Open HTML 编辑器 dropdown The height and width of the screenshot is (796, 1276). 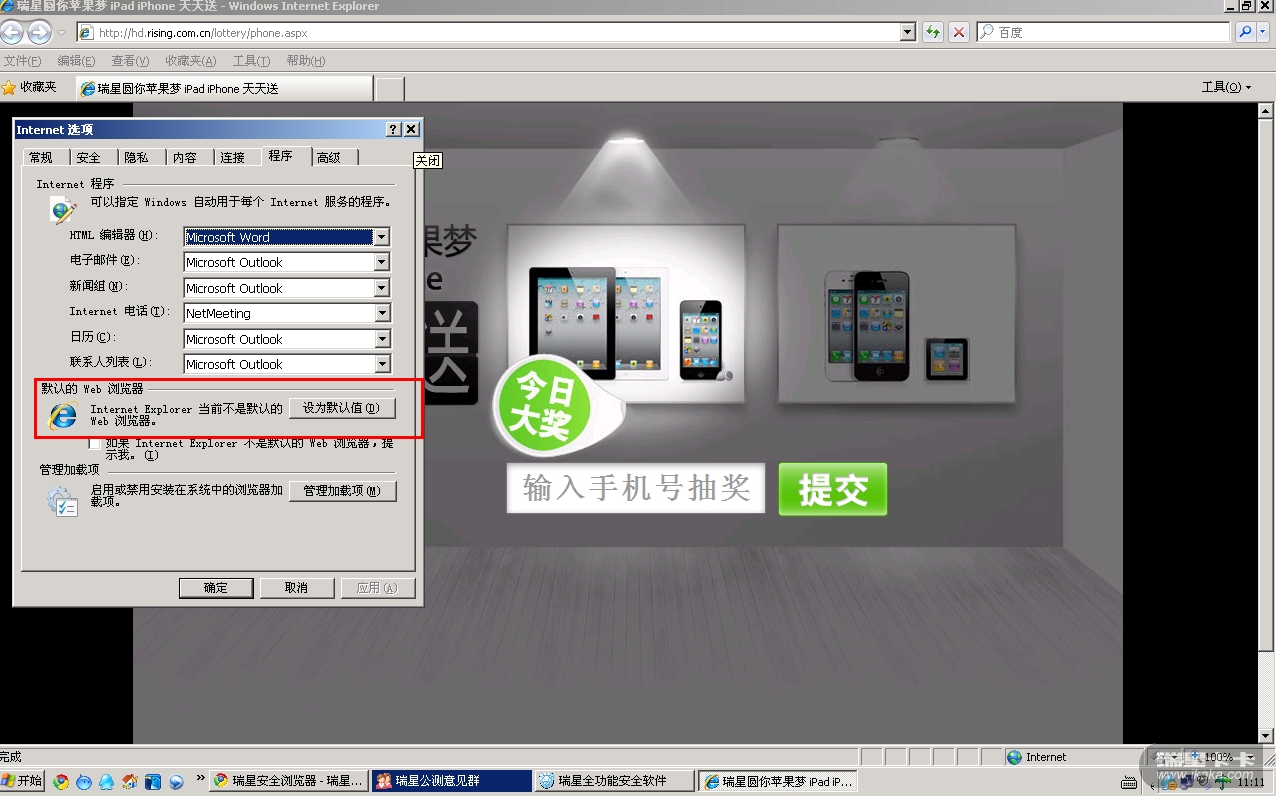tap(381, 237)
